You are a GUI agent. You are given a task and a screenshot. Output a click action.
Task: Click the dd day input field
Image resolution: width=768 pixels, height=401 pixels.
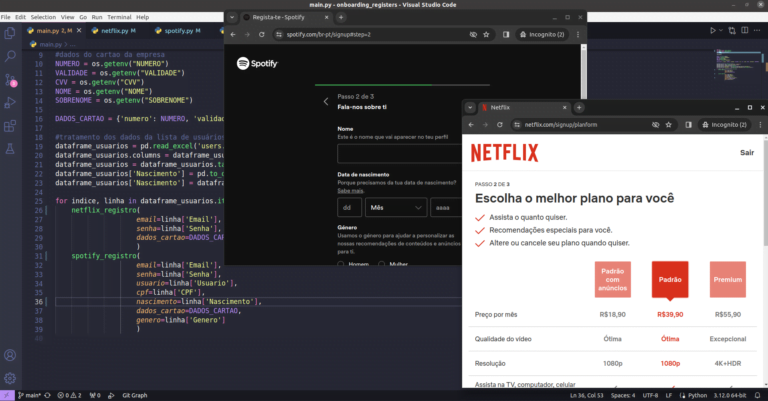pos(349,208)
